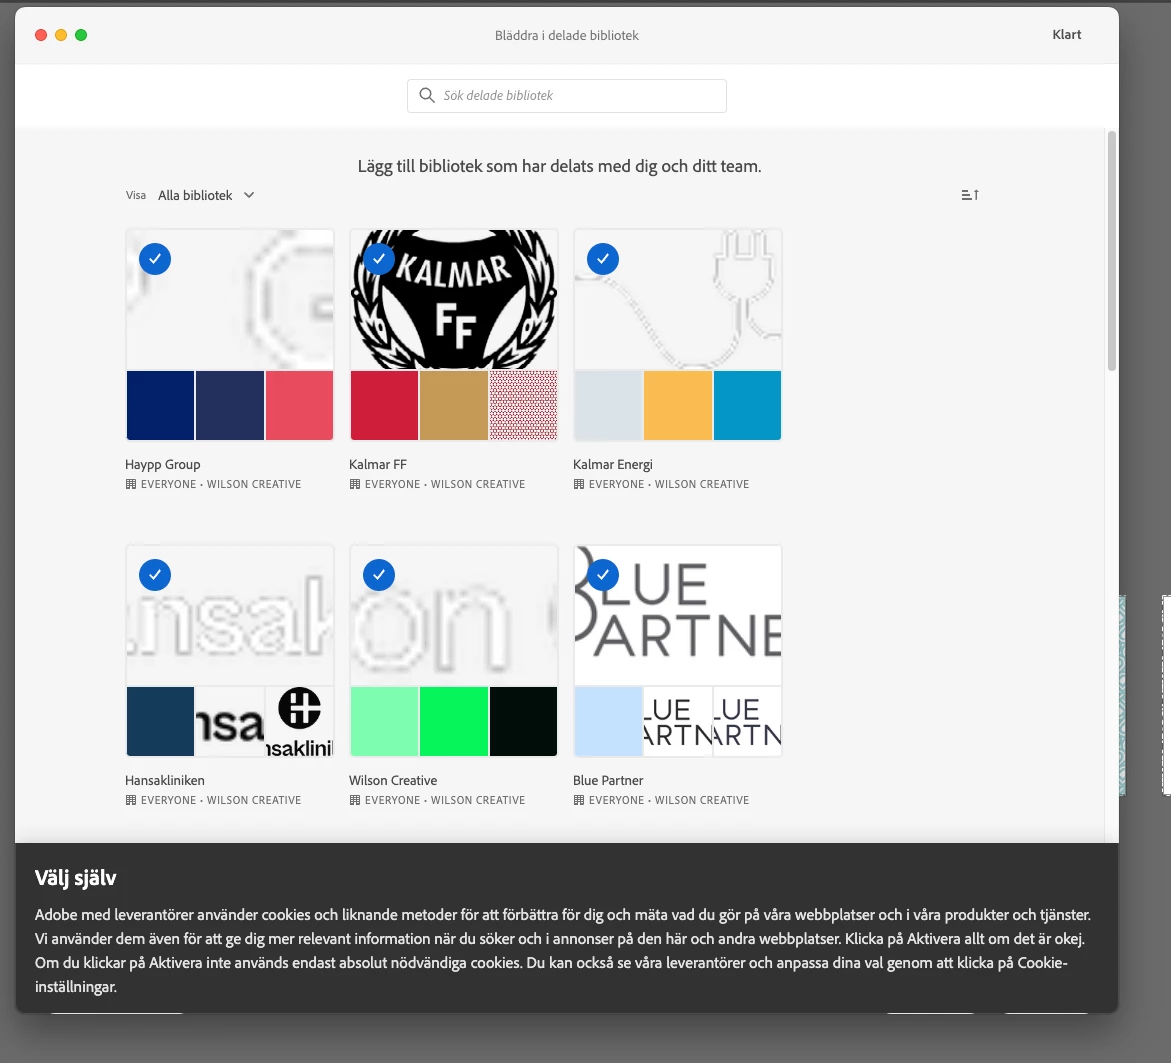
Task: Open the Alla bibliotek filter dropdown
Action: pyautogui.click(x=206, y=195)
